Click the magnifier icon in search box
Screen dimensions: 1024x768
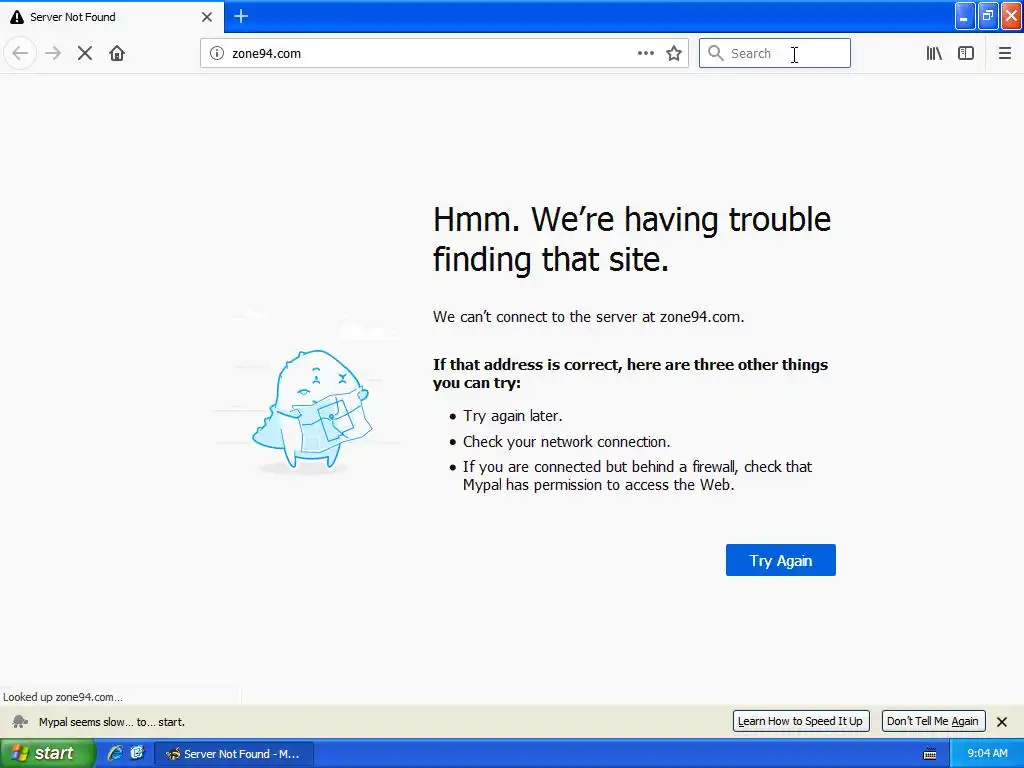point(716,53)
